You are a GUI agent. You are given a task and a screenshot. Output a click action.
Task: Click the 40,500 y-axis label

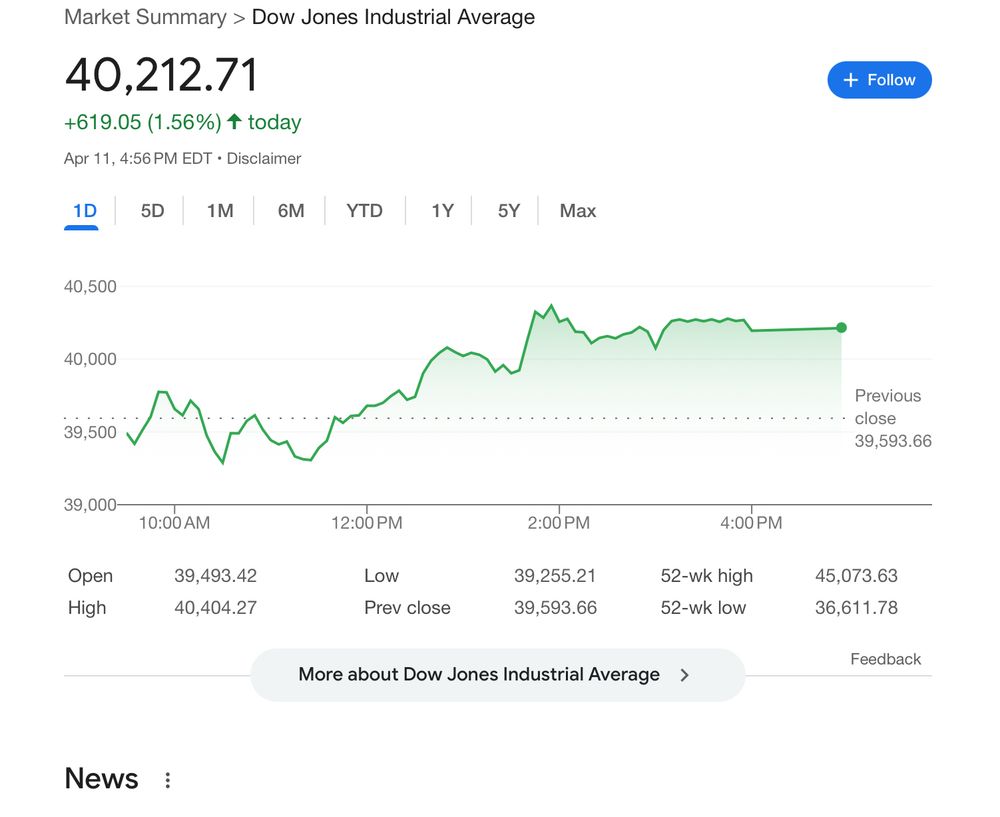[x=90, y=286]
